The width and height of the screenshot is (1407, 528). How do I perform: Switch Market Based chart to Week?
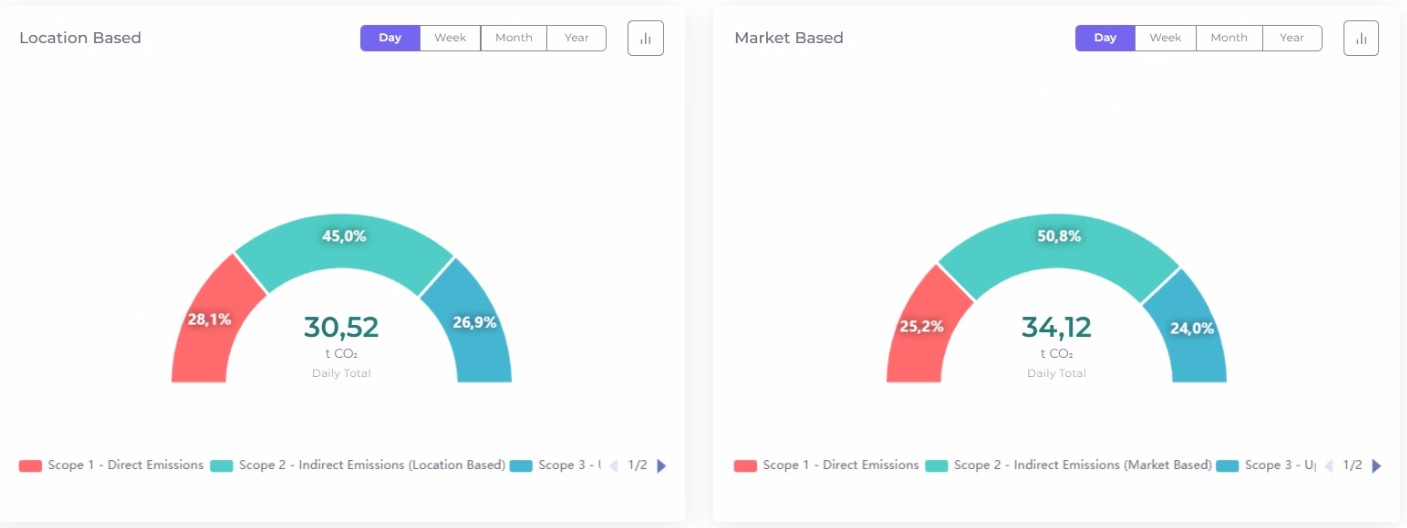[1165, 38]
